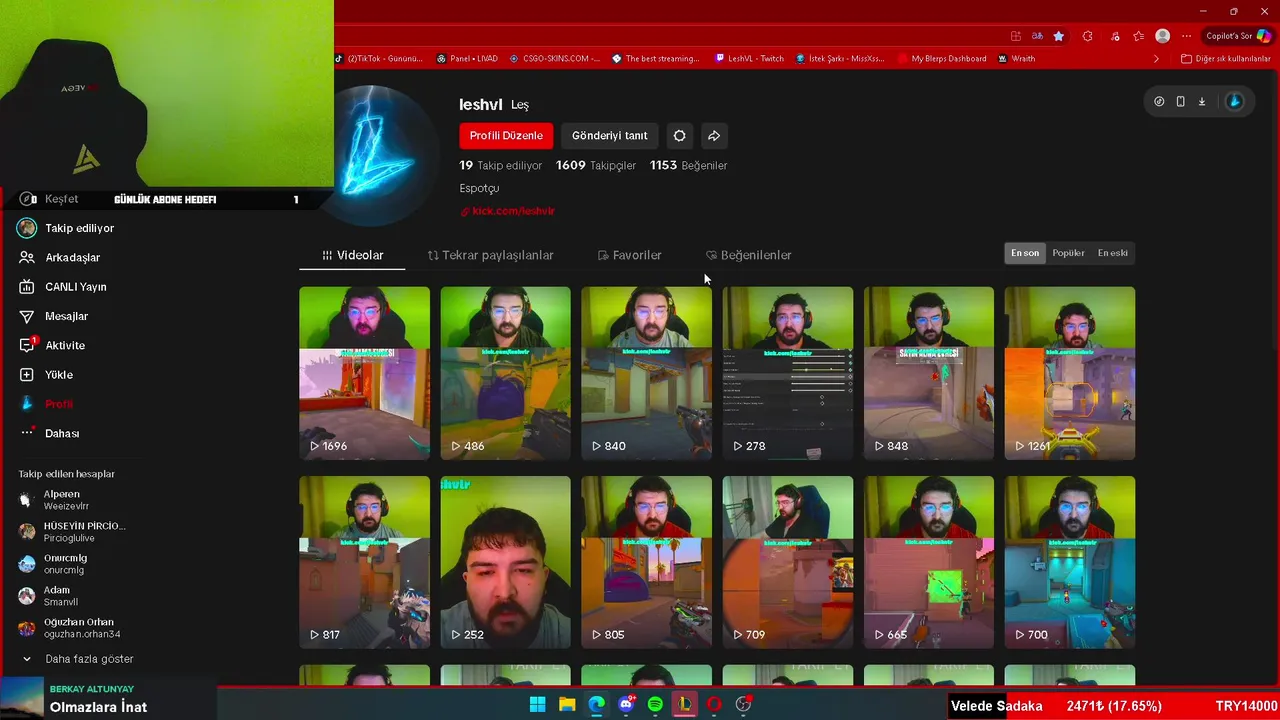
Task: Sort videos by En son
Action: click(x=1025, y=253)
